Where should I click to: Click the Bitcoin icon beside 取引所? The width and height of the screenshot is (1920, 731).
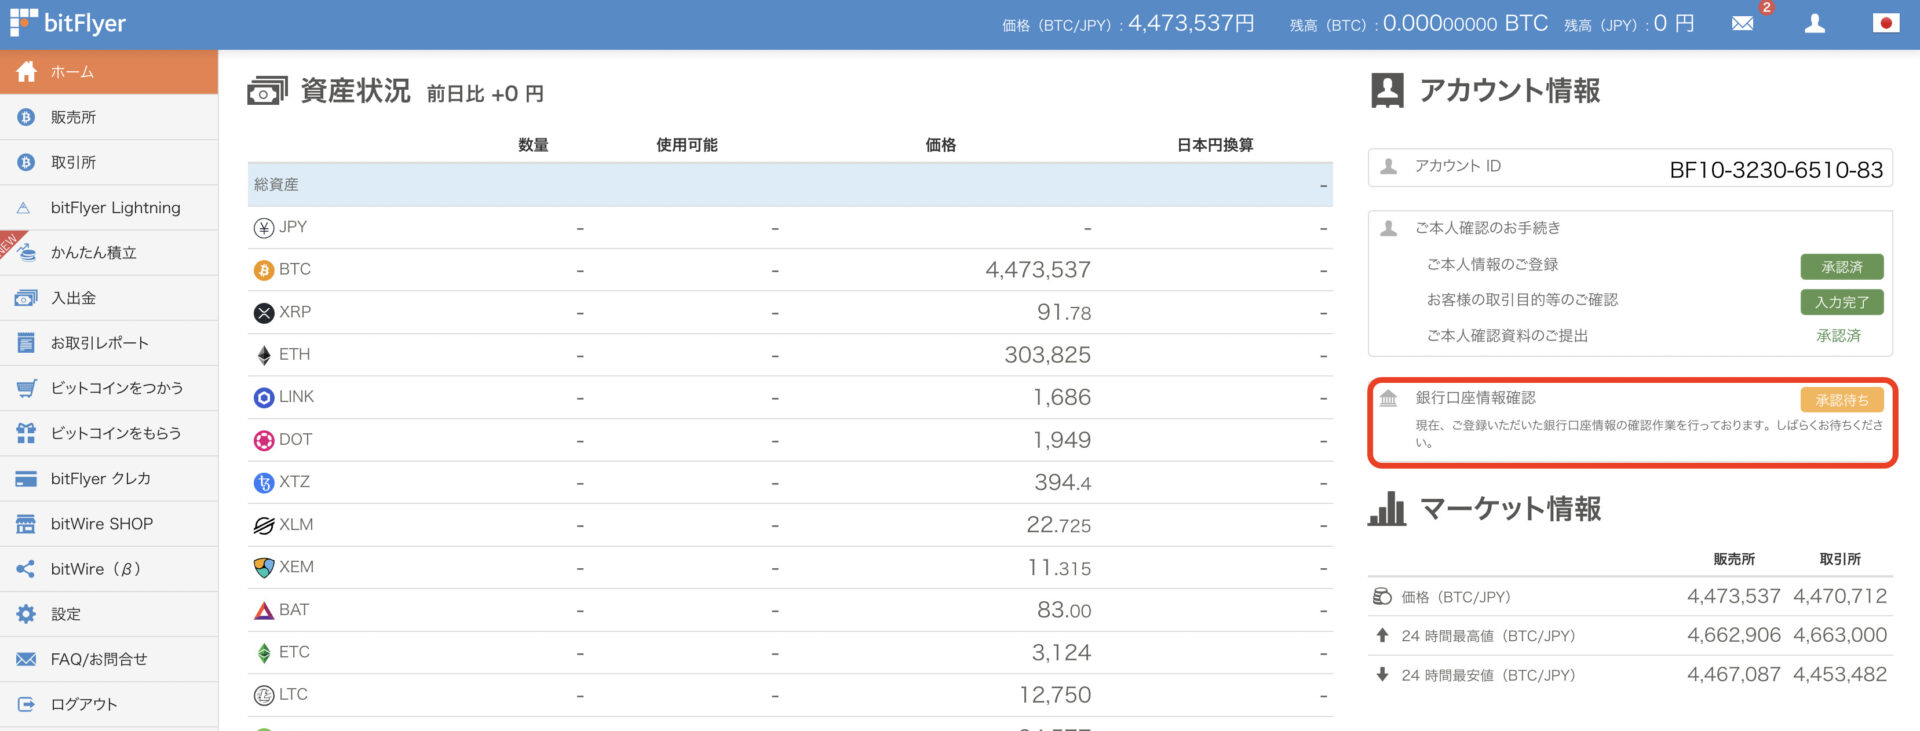click(x=26, y=162)
